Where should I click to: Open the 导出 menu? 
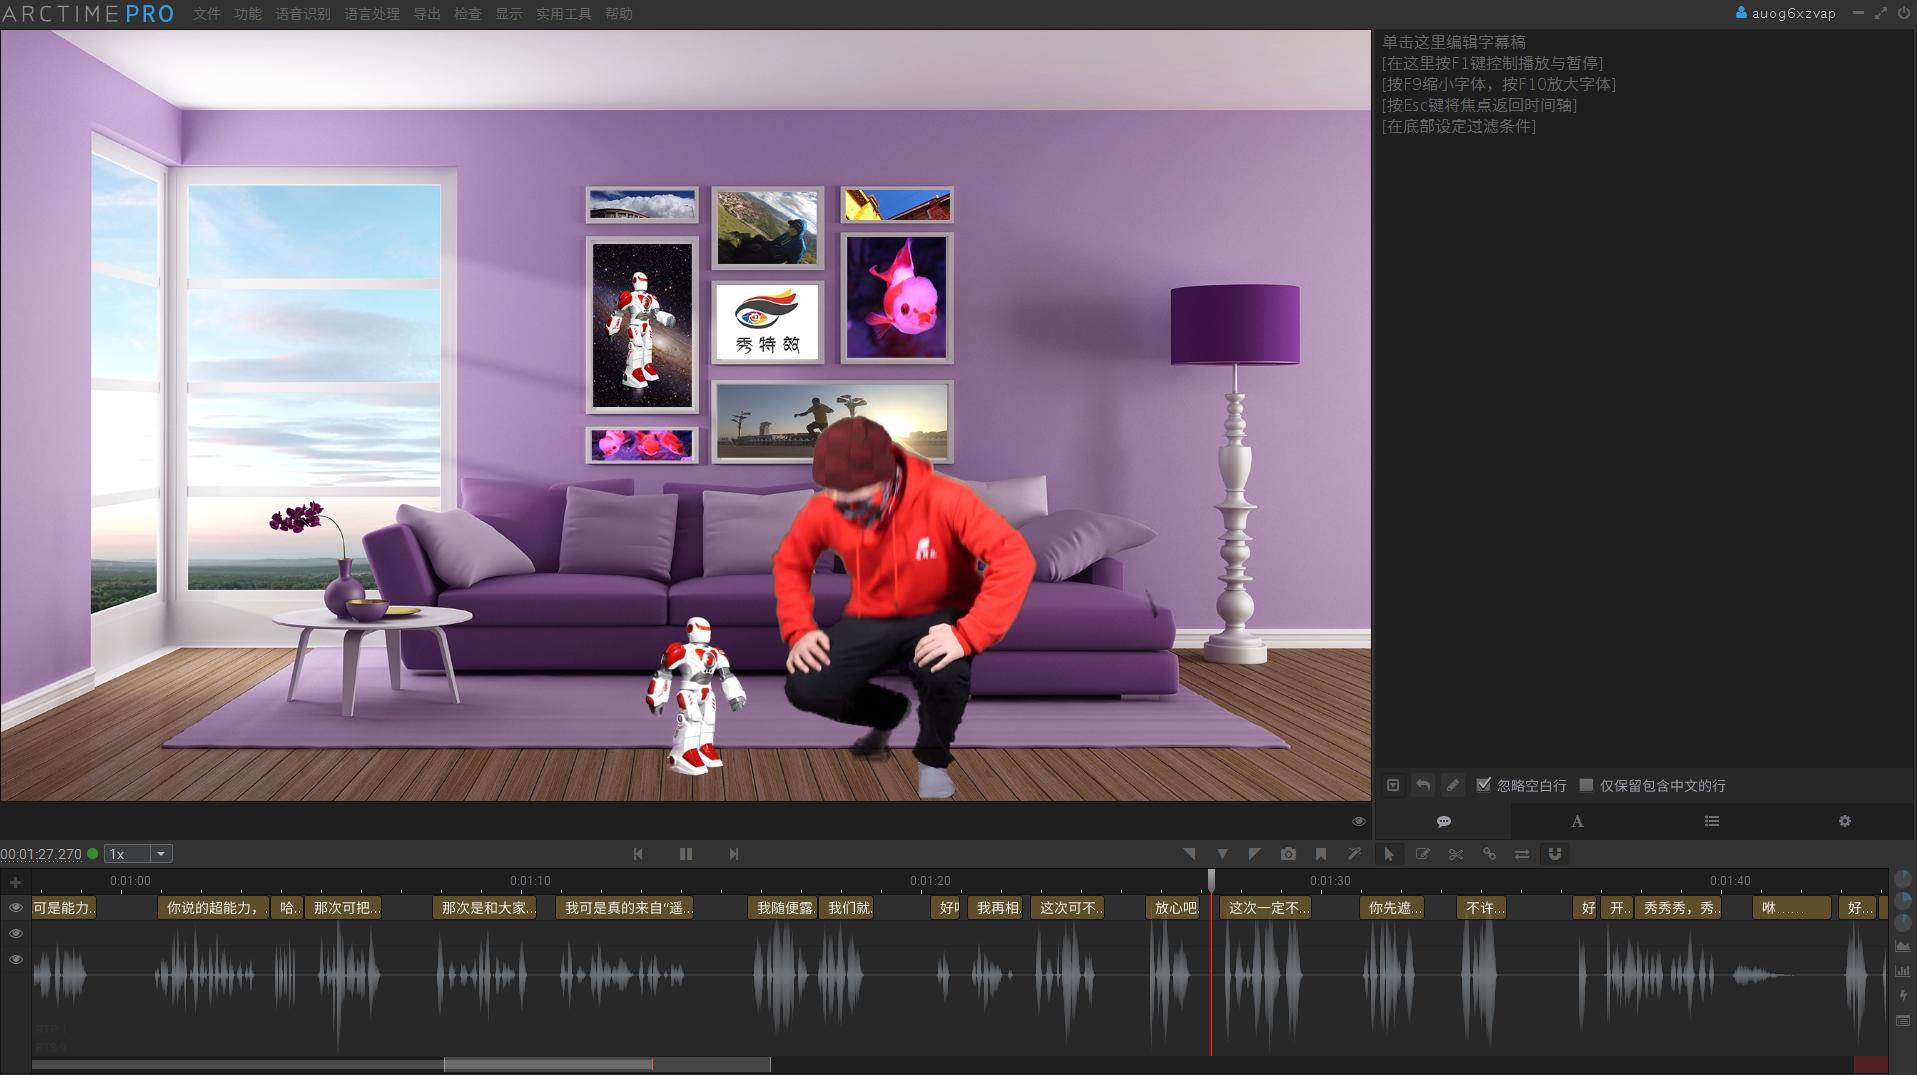[427, 14]
